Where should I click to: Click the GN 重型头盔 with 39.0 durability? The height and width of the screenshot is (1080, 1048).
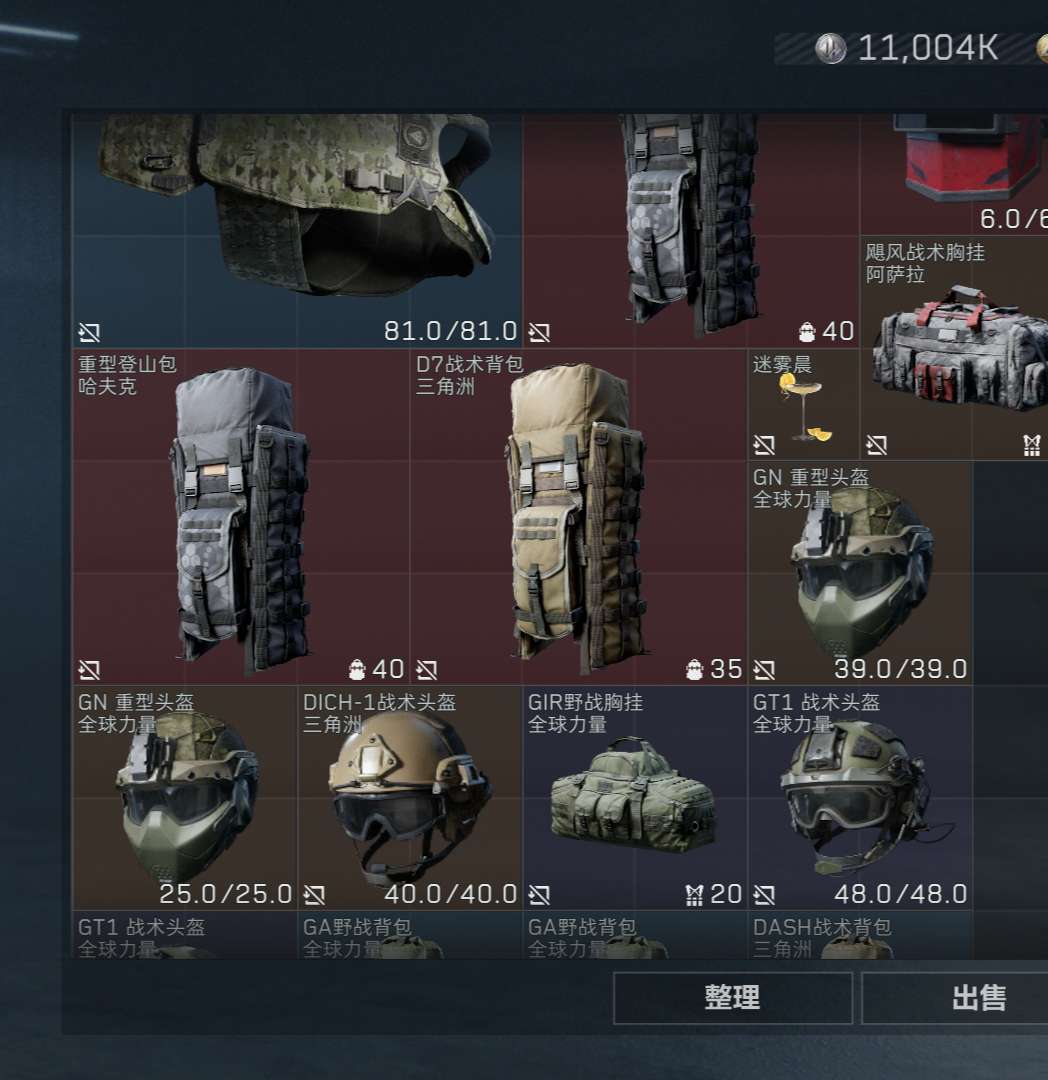pyautogui.click(x=860, y=573)
